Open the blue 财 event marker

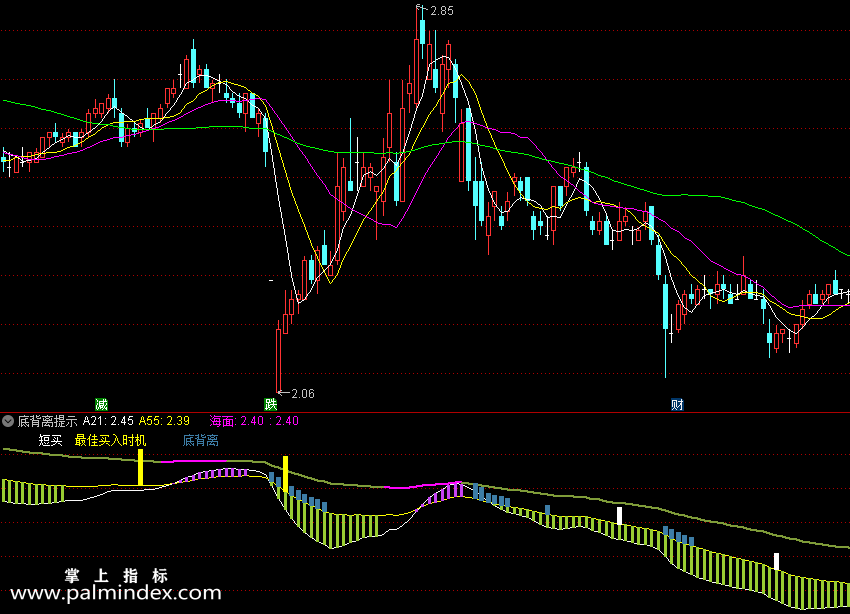click(x=677, y=404)
